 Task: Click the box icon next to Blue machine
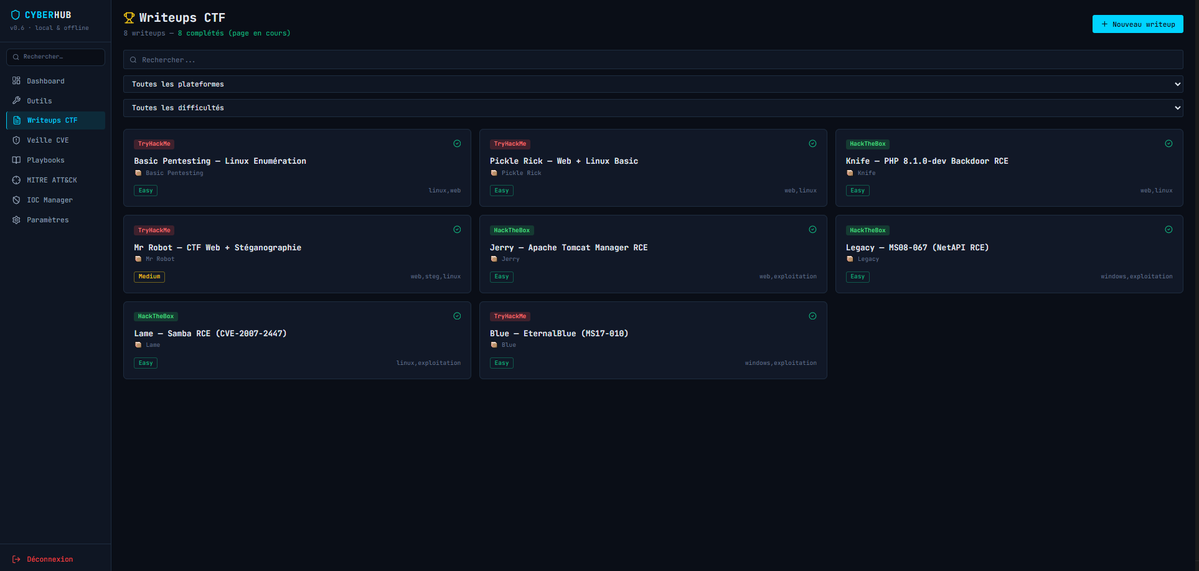tap(494, 346)
